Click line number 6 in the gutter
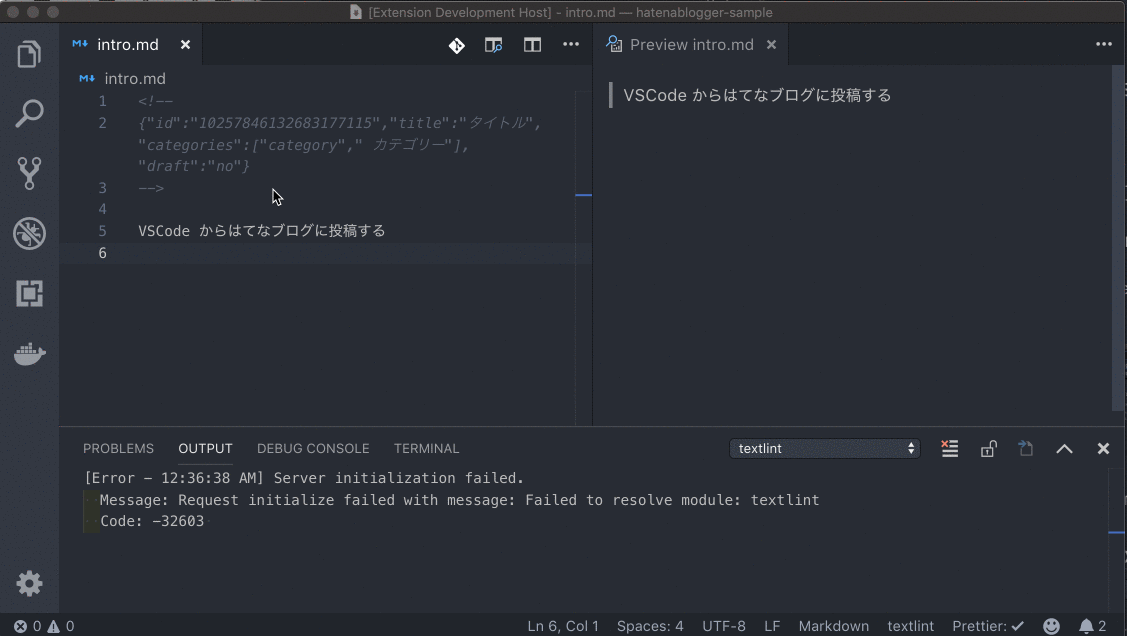1127x636 pixels. coord(103,253)
